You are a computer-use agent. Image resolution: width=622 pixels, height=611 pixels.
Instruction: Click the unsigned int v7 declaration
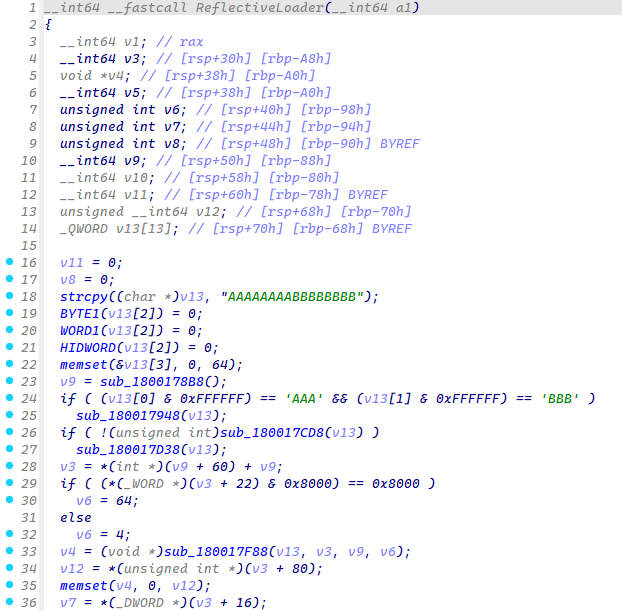click(x=123, y=127)
